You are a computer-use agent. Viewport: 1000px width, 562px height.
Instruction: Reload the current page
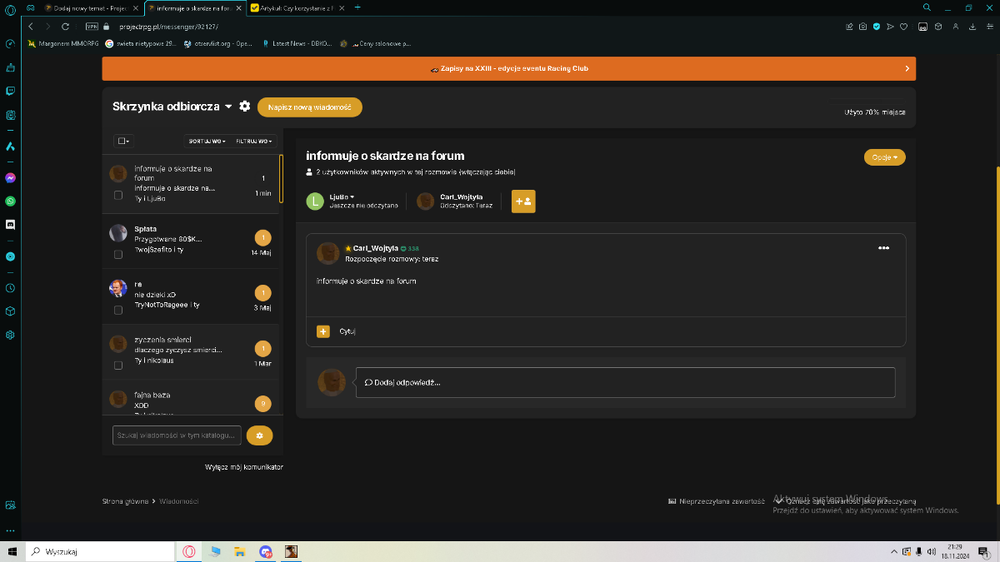65,27
